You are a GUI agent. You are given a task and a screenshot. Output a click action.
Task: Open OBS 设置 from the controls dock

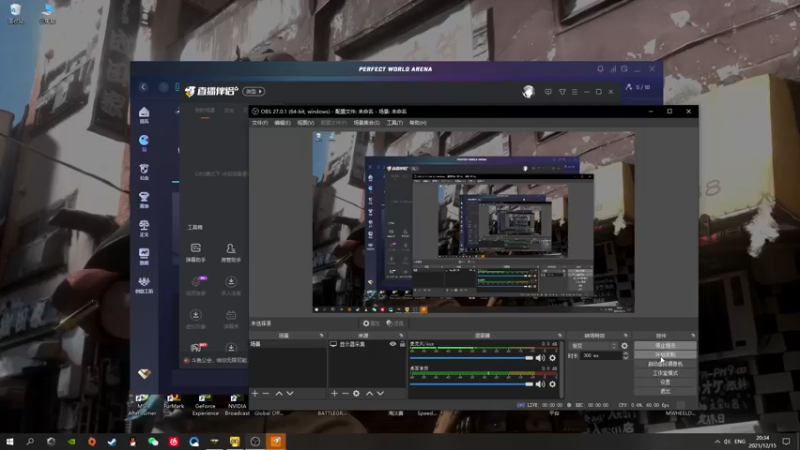[x=665, y=382]
